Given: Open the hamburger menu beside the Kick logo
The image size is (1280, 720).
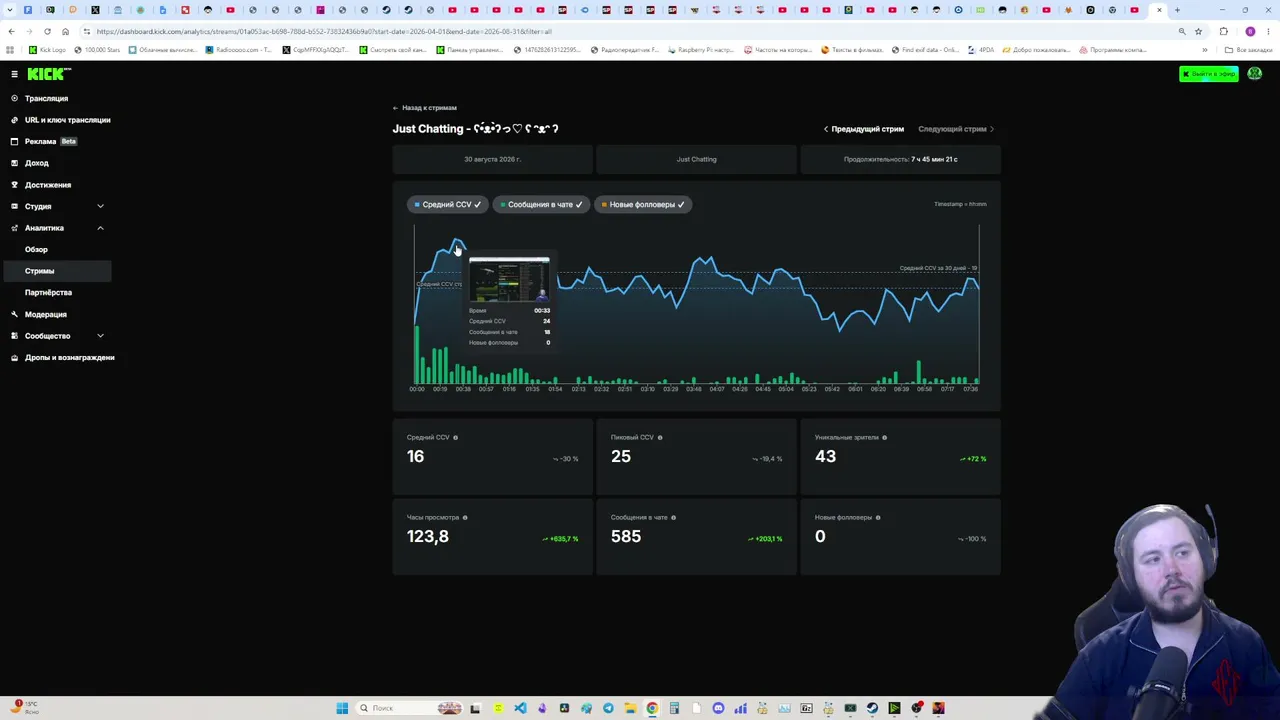Looking at the screenshot, I should click(x=14, y=74).
